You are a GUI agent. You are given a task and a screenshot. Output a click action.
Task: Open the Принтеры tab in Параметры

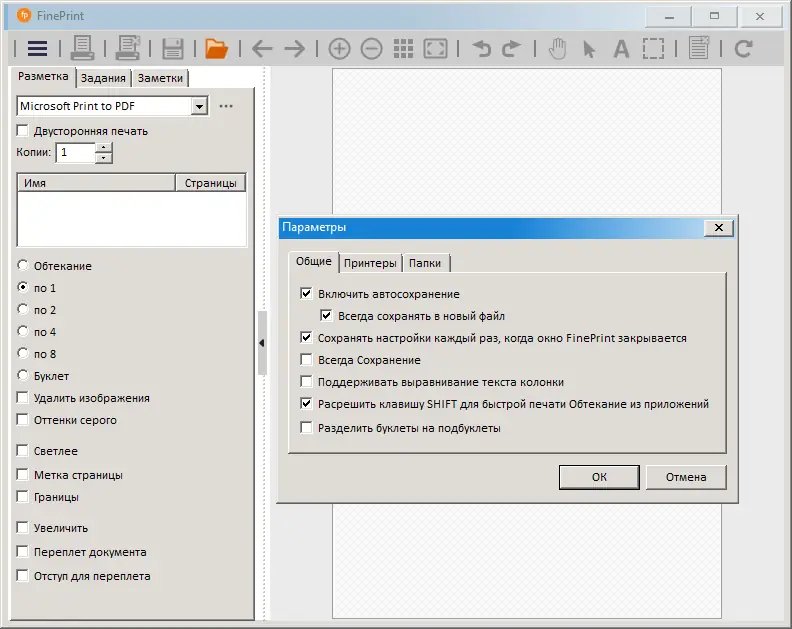(x=370, y=263)
